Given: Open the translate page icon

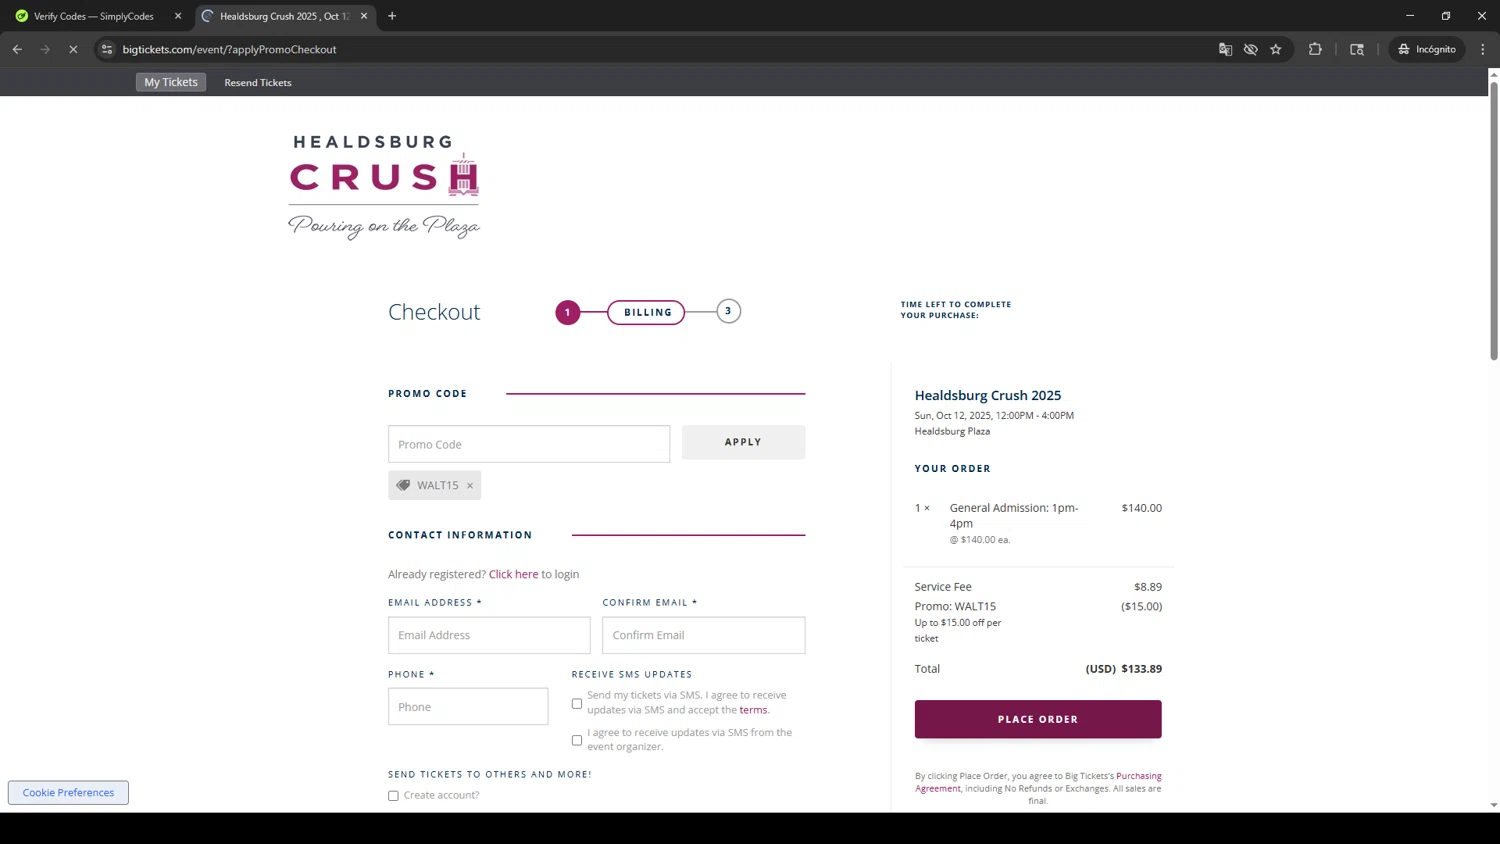Looking at the screenshot, I should pos(1225,49).
